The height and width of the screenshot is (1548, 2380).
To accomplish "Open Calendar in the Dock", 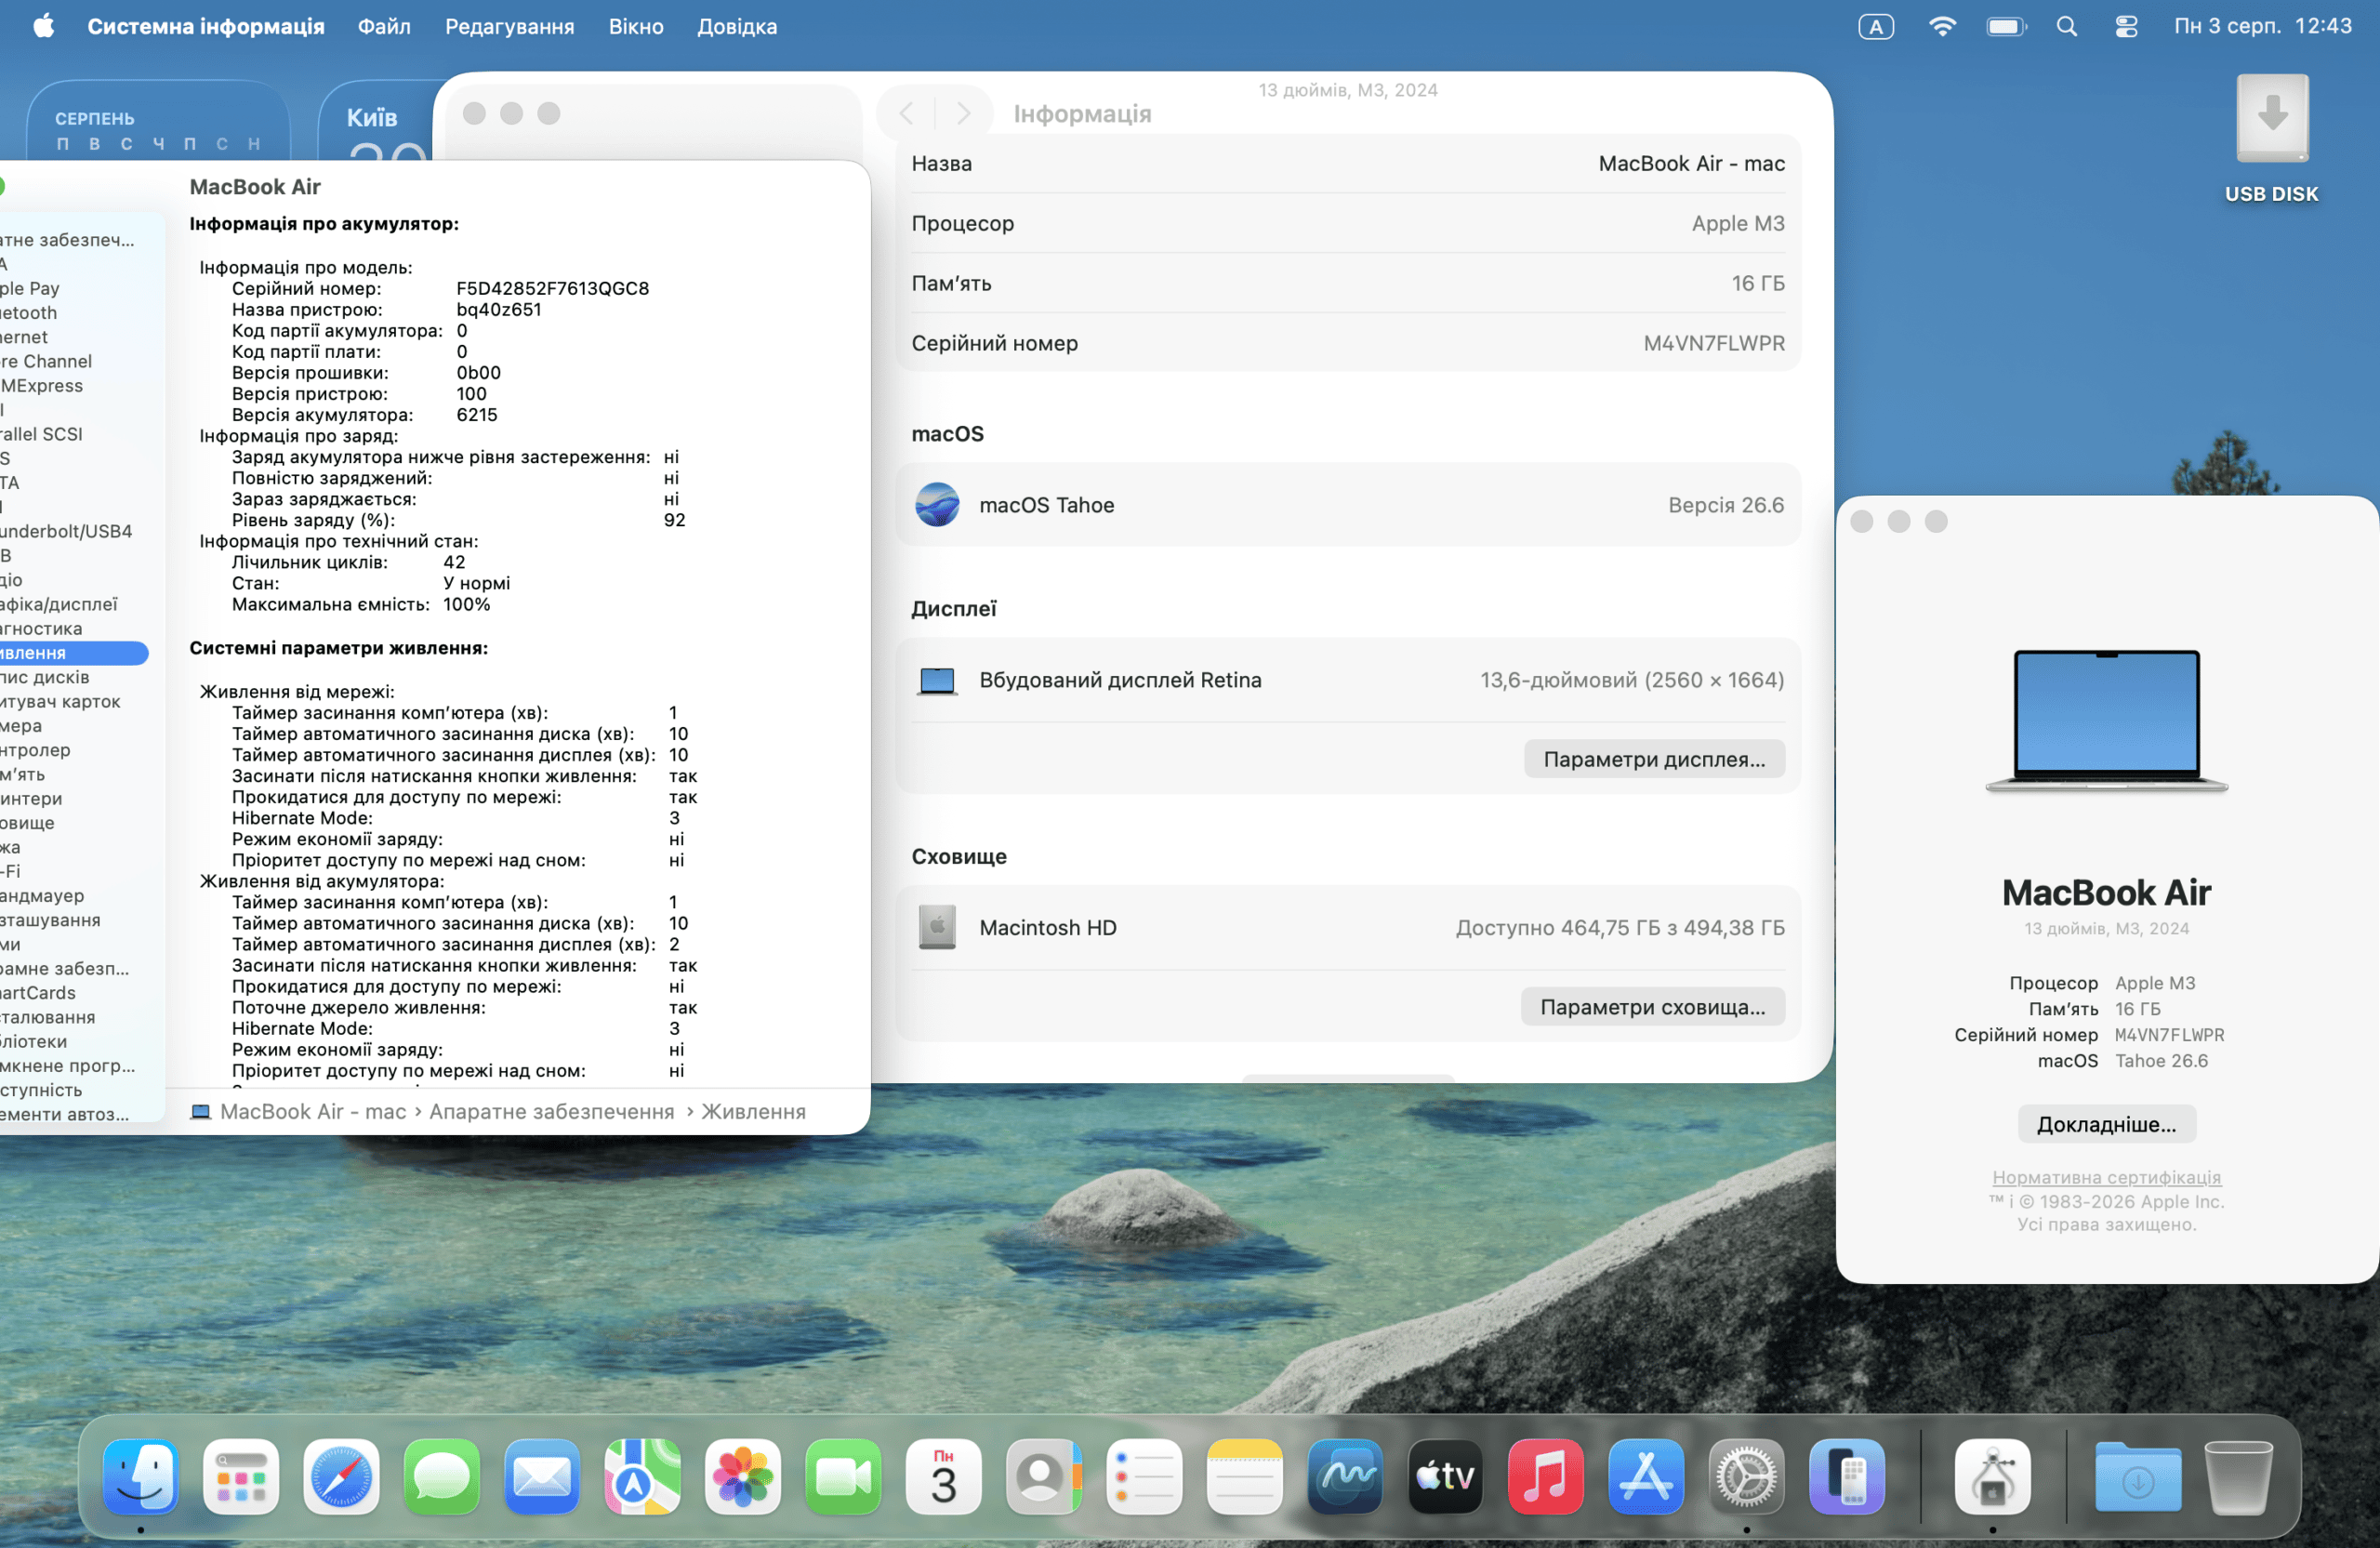I will [944, 1476].
